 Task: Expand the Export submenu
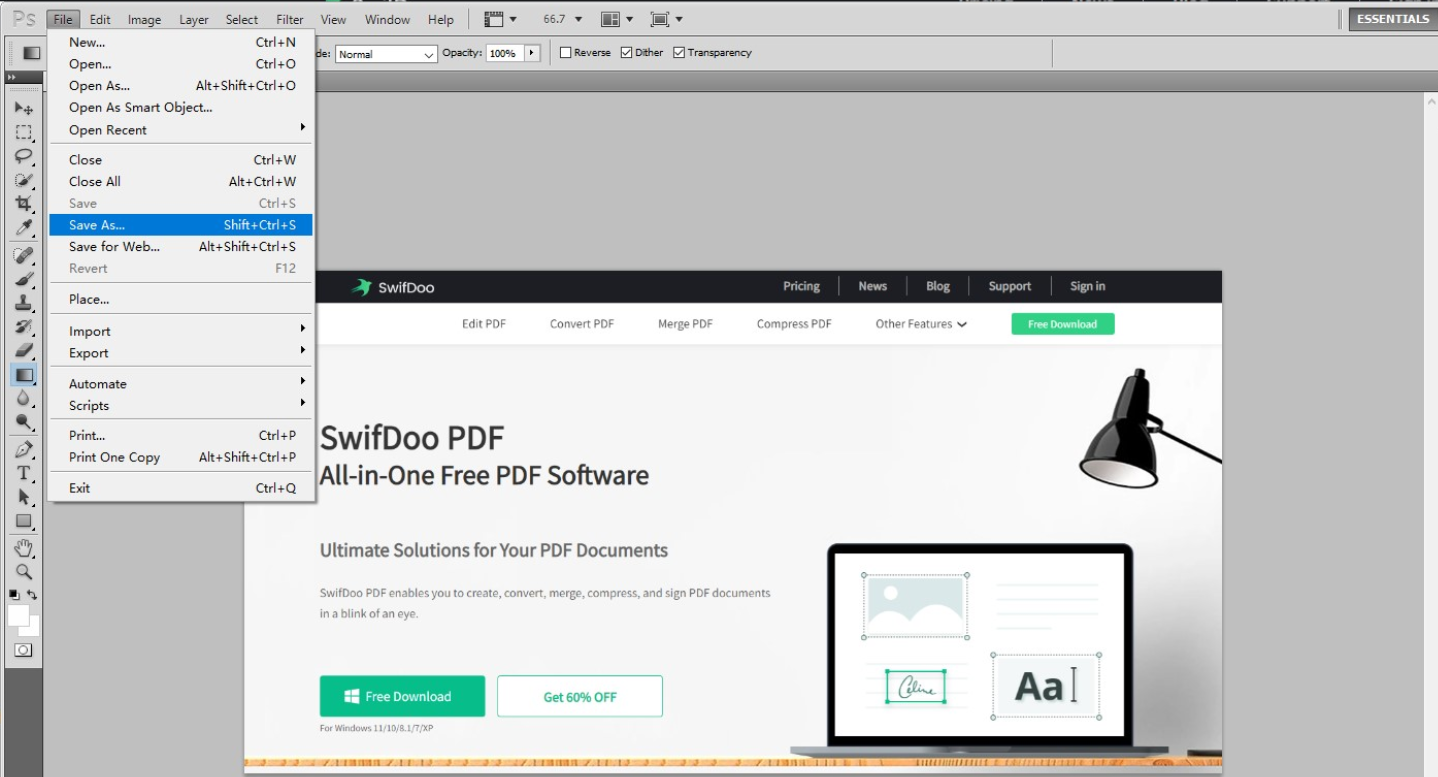coord(182,353)
